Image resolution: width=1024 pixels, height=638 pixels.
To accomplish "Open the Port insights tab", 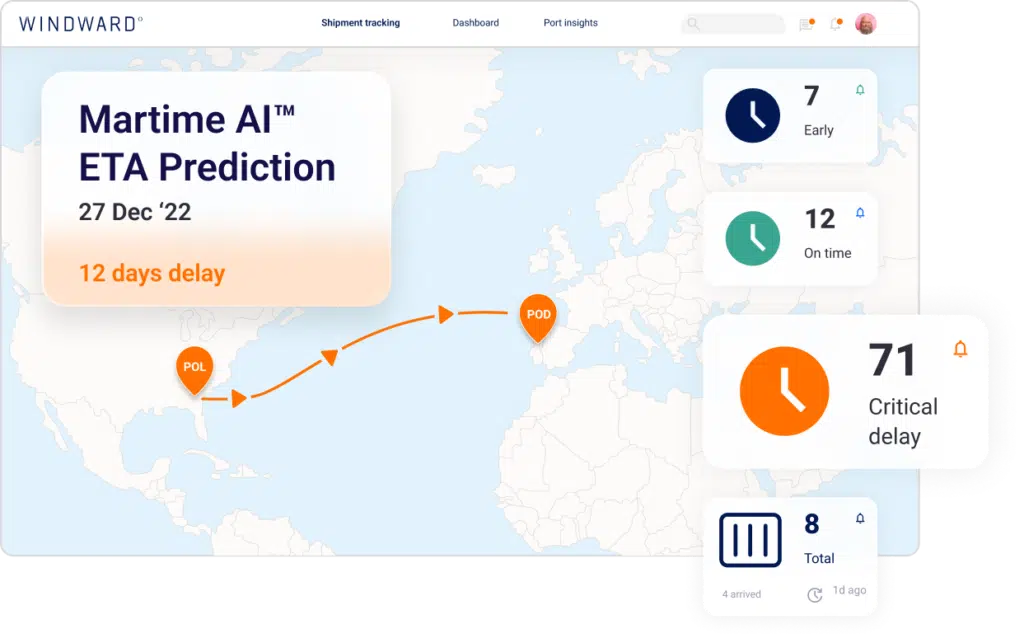I will tap(570, 23).
